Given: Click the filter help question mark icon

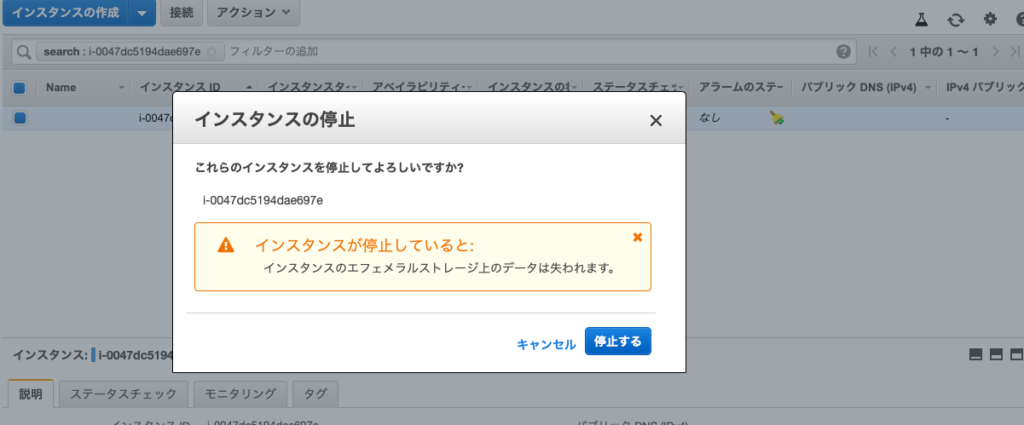Looking at the screenshot, I should 844,51.
